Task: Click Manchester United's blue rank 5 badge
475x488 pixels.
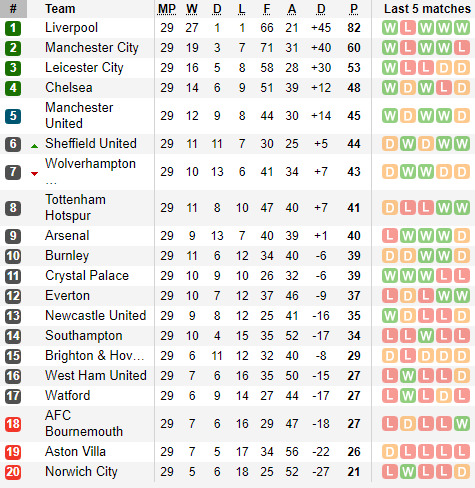Action: pos(13,116)
